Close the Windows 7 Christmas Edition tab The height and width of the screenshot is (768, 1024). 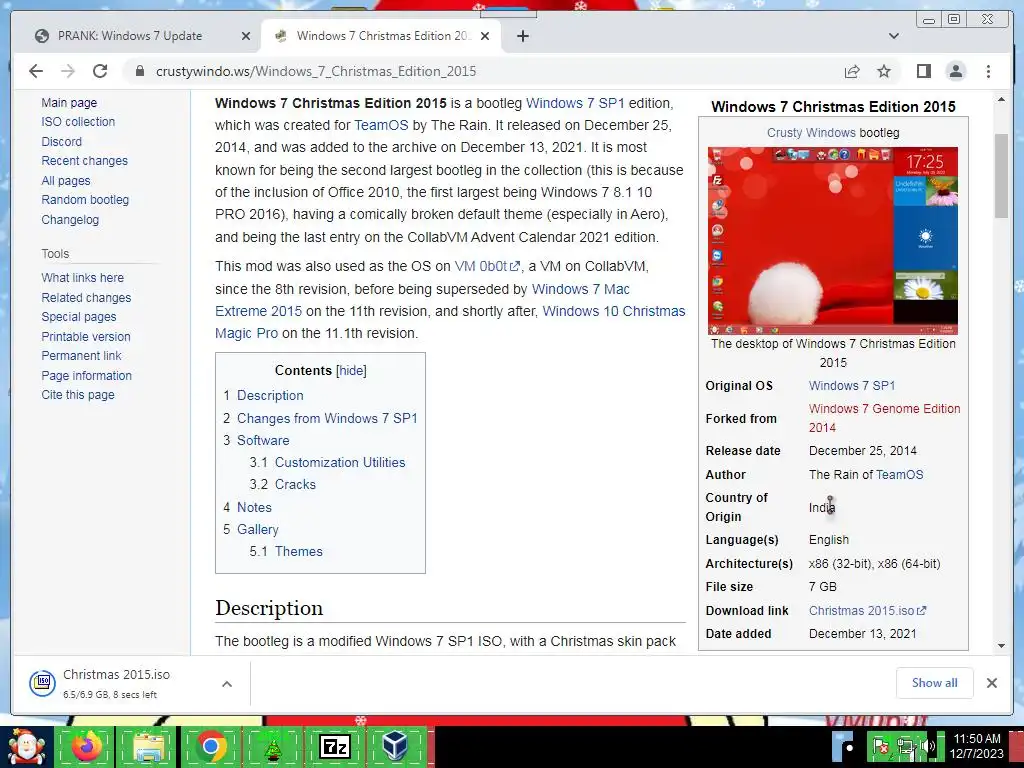(485, 36)
